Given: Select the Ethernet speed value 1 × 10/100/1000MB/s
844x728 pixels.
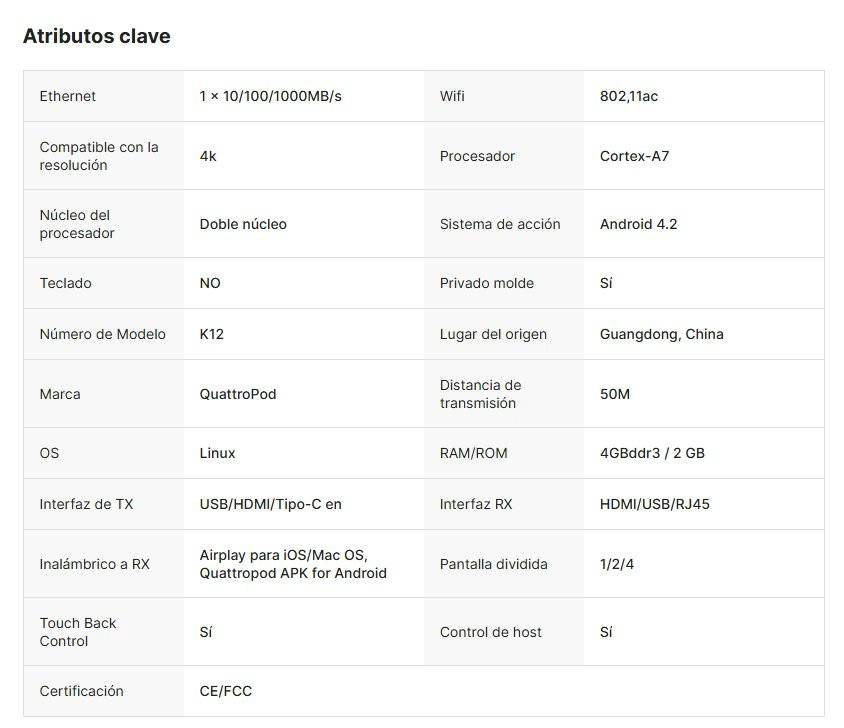Looking at the screenshot, I should [x=270, y=96].
